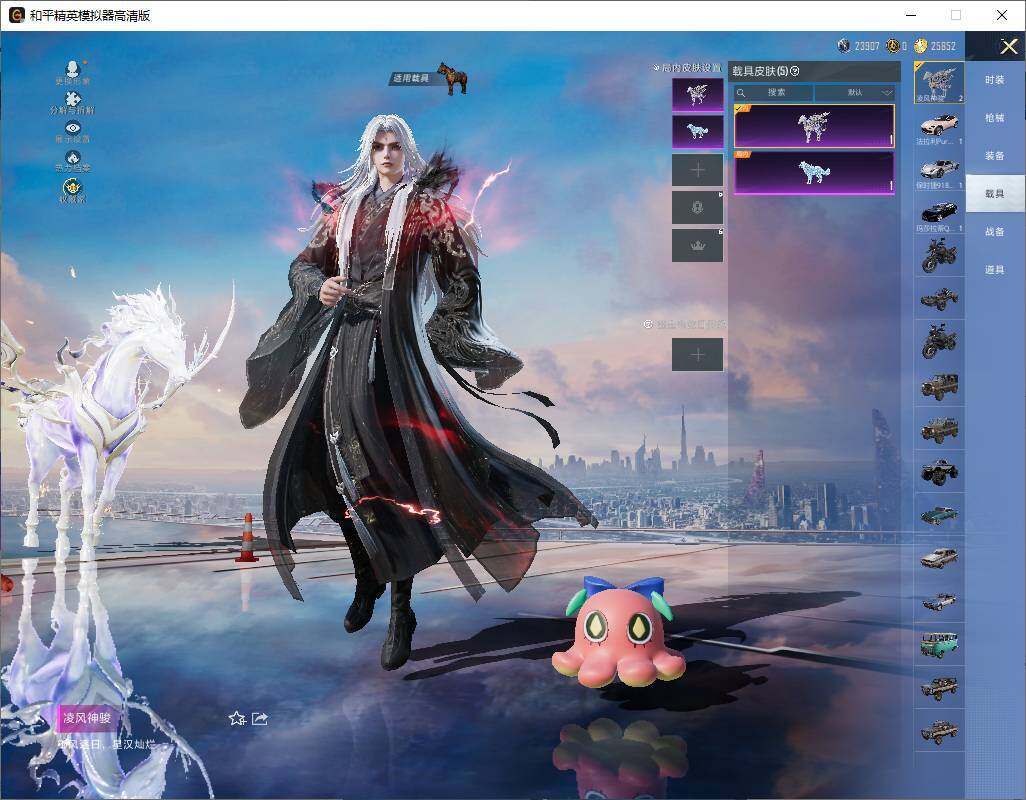1026x800 pixels.
Task: Switch to the 时装 outfits tab
Action: (x=995, y=80)
